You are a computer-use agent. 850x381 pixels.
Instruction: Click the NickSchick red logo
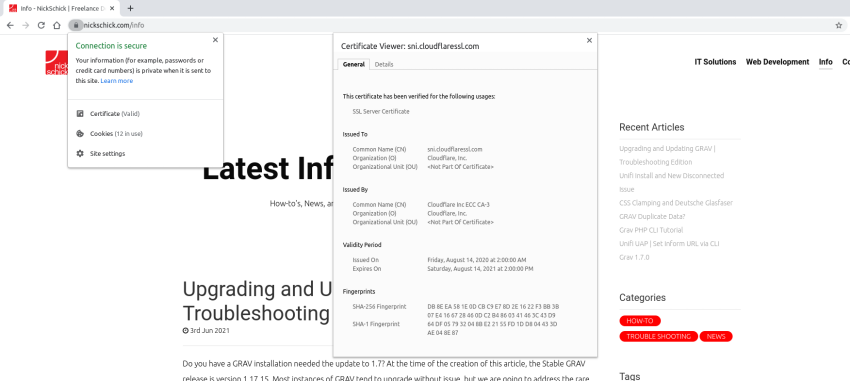[56, 62]
